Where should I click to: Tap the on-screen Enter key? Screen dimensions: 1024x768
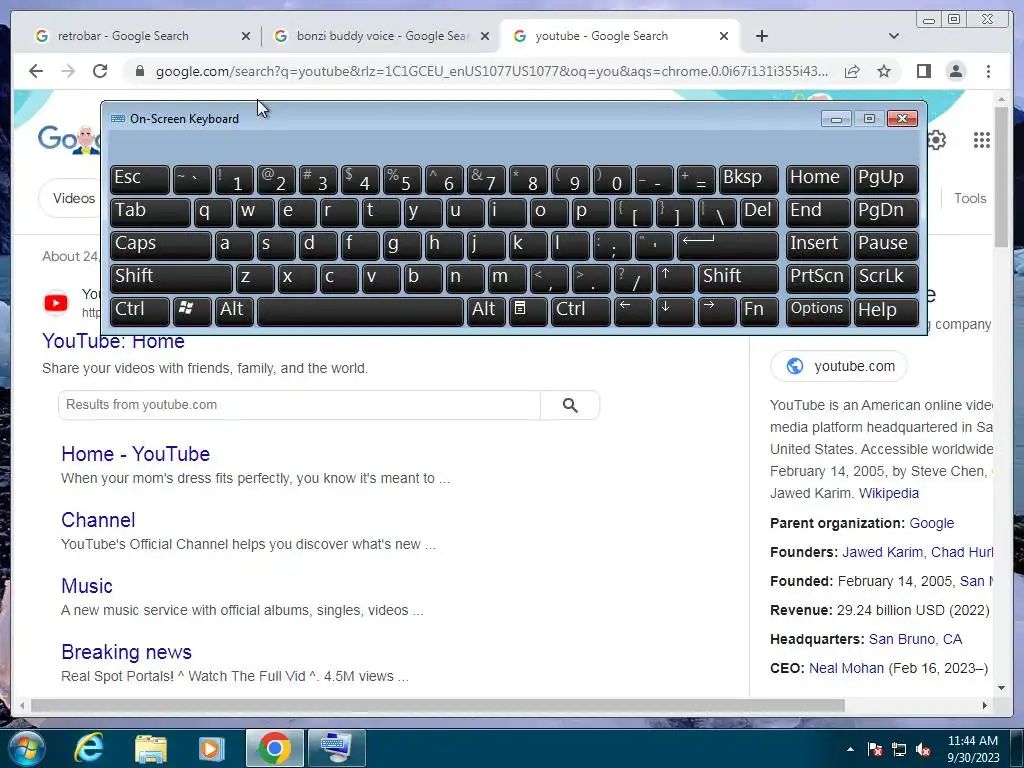(728, 245)
